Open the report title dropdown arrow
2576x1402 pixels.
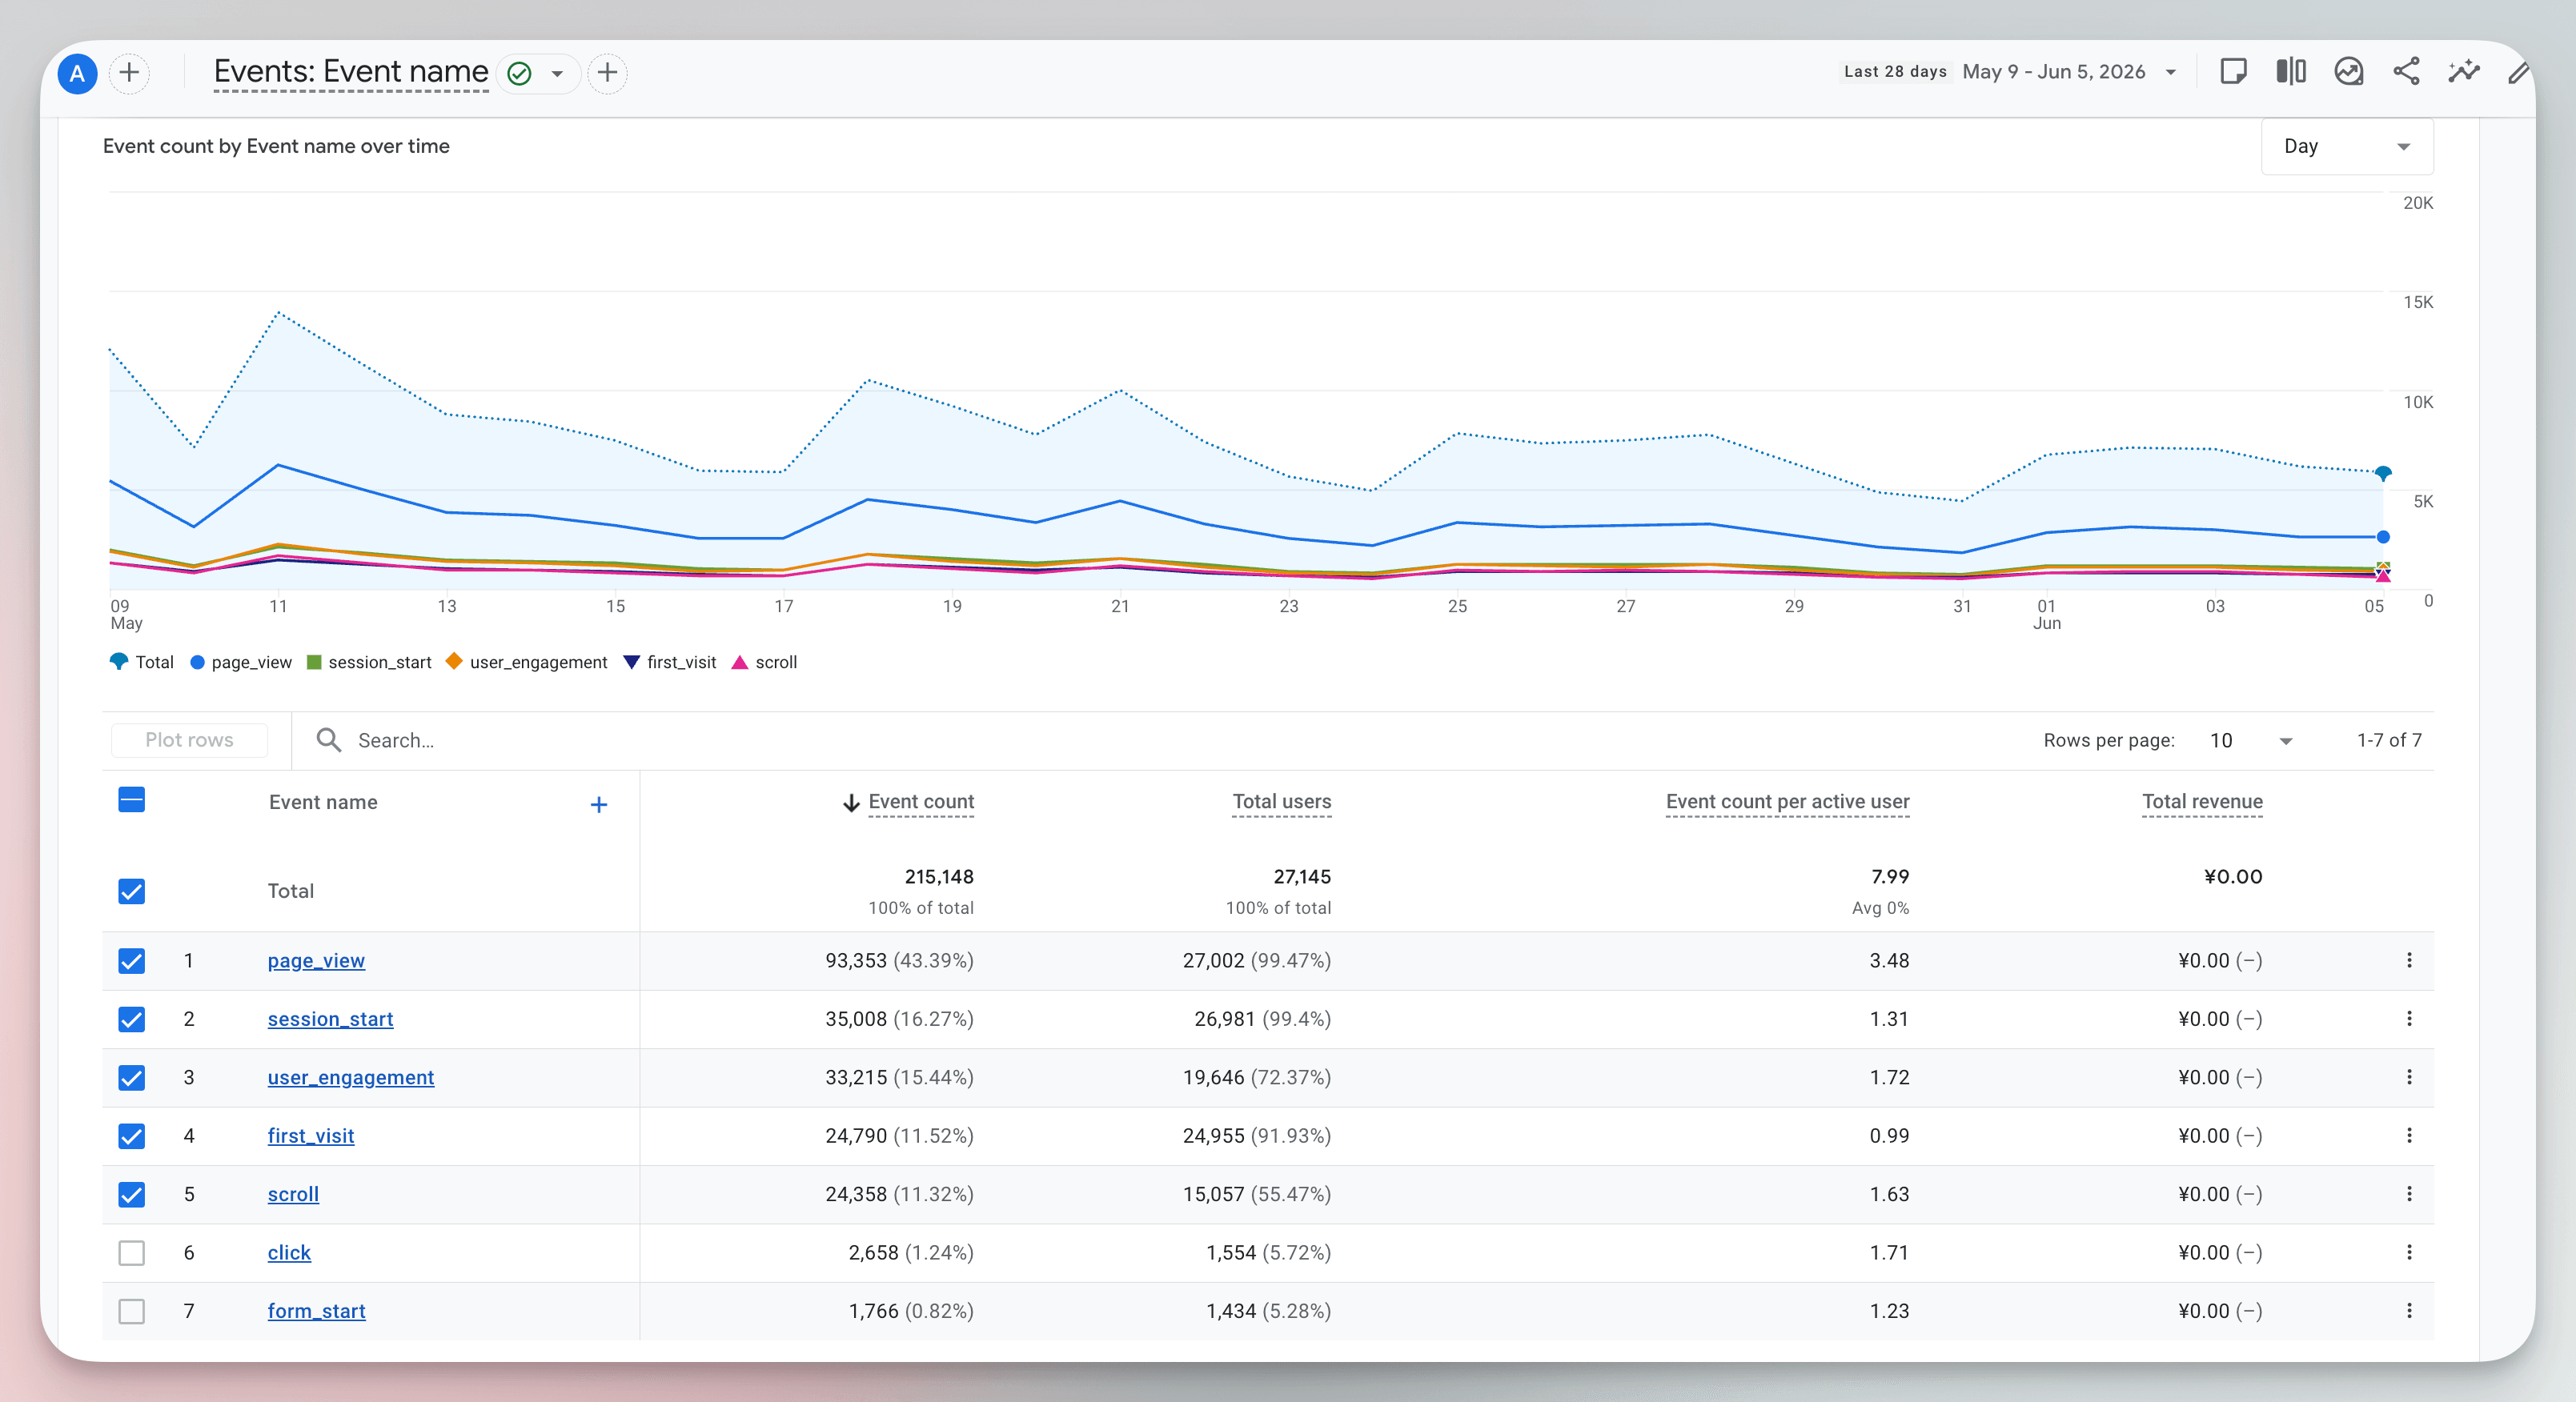557,74
